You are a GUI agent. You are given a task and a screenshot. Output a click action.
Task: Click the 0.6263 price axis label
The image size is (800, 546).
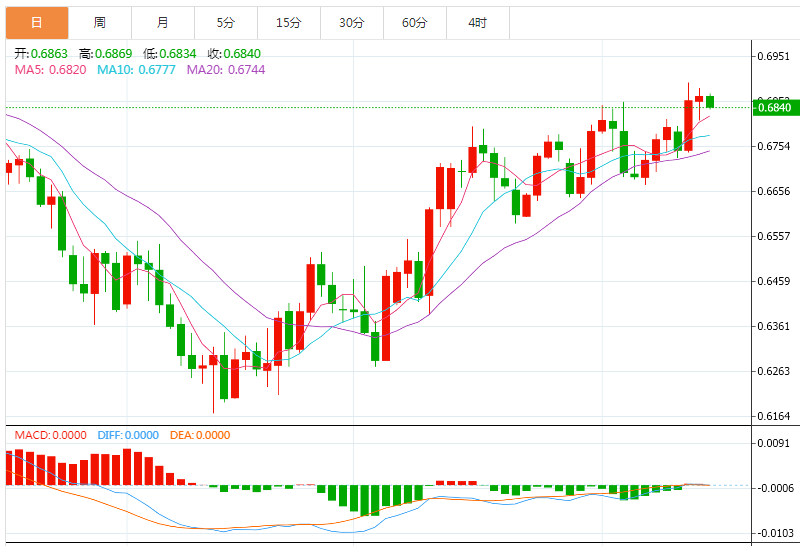[773, 371]
